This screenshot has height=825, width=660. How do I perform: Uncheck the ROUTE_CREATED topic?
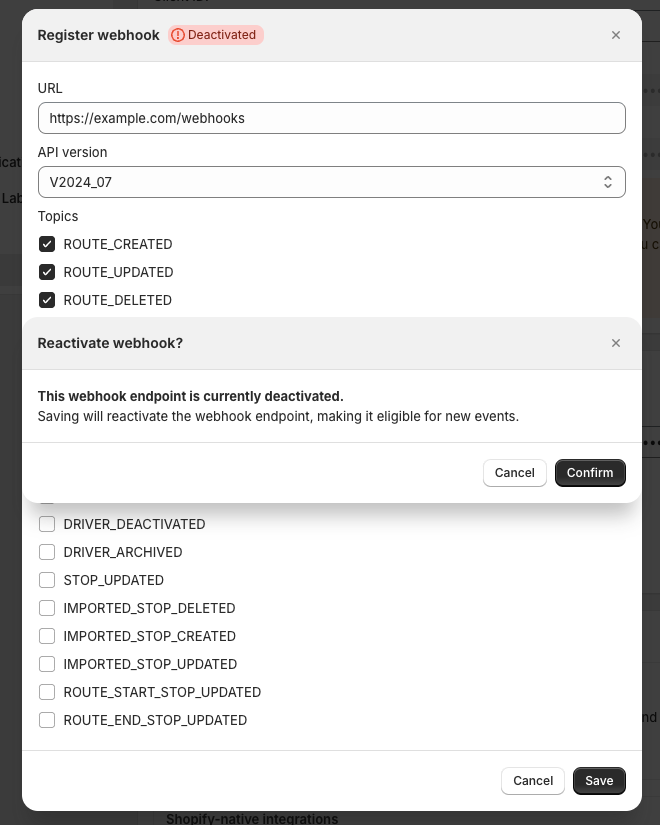point(47,244)
